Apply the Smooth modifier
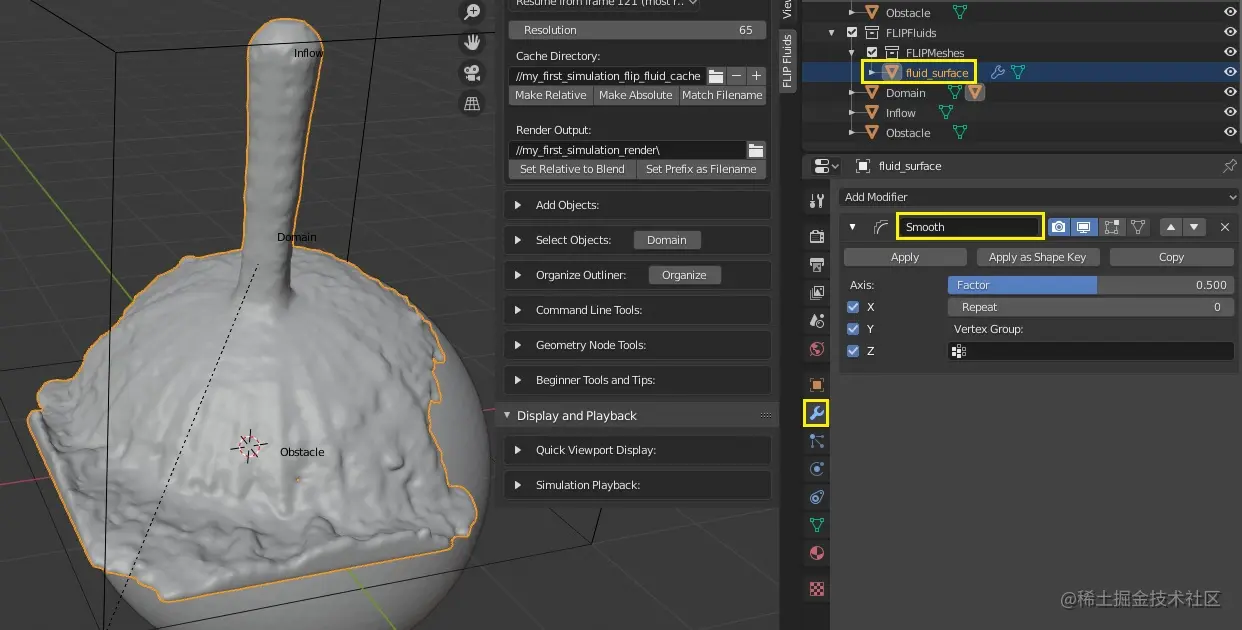 coord(904,257)
